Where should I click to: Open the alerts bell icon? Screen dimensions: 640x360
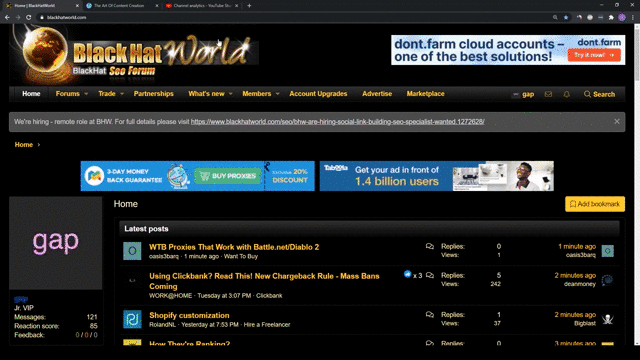[x=567, y=94]
